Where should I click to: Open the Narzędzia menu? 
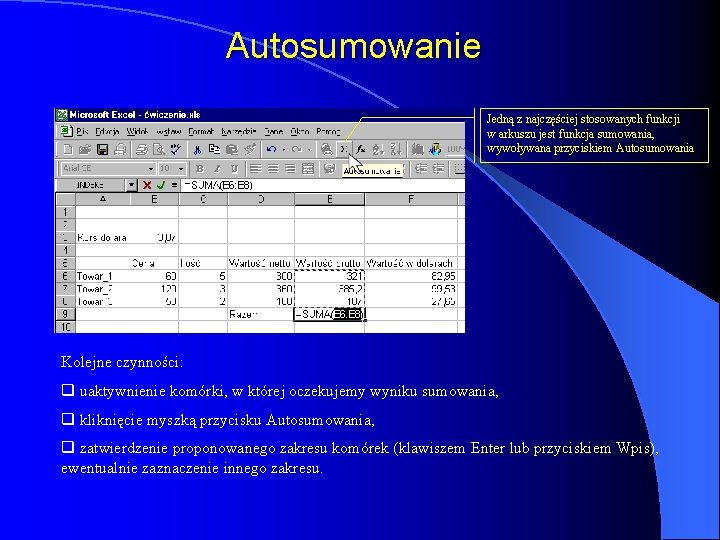(x=239, y=132)
